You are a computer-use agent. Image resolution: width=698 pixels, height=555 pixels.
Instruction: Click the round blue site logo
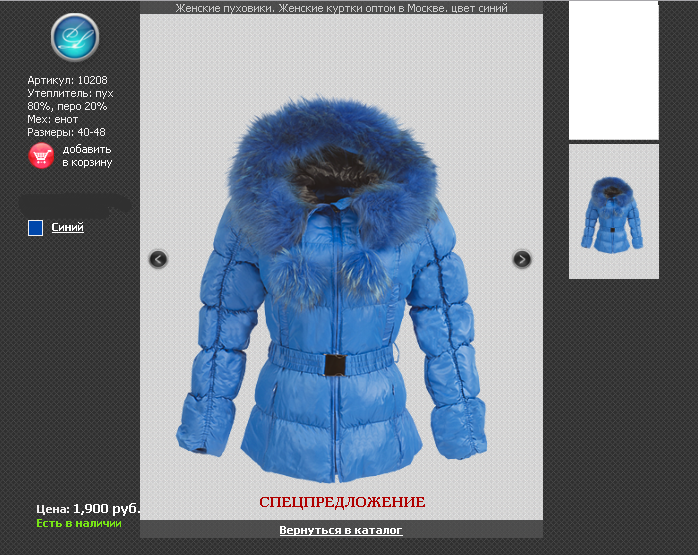[x=75, y=37]
